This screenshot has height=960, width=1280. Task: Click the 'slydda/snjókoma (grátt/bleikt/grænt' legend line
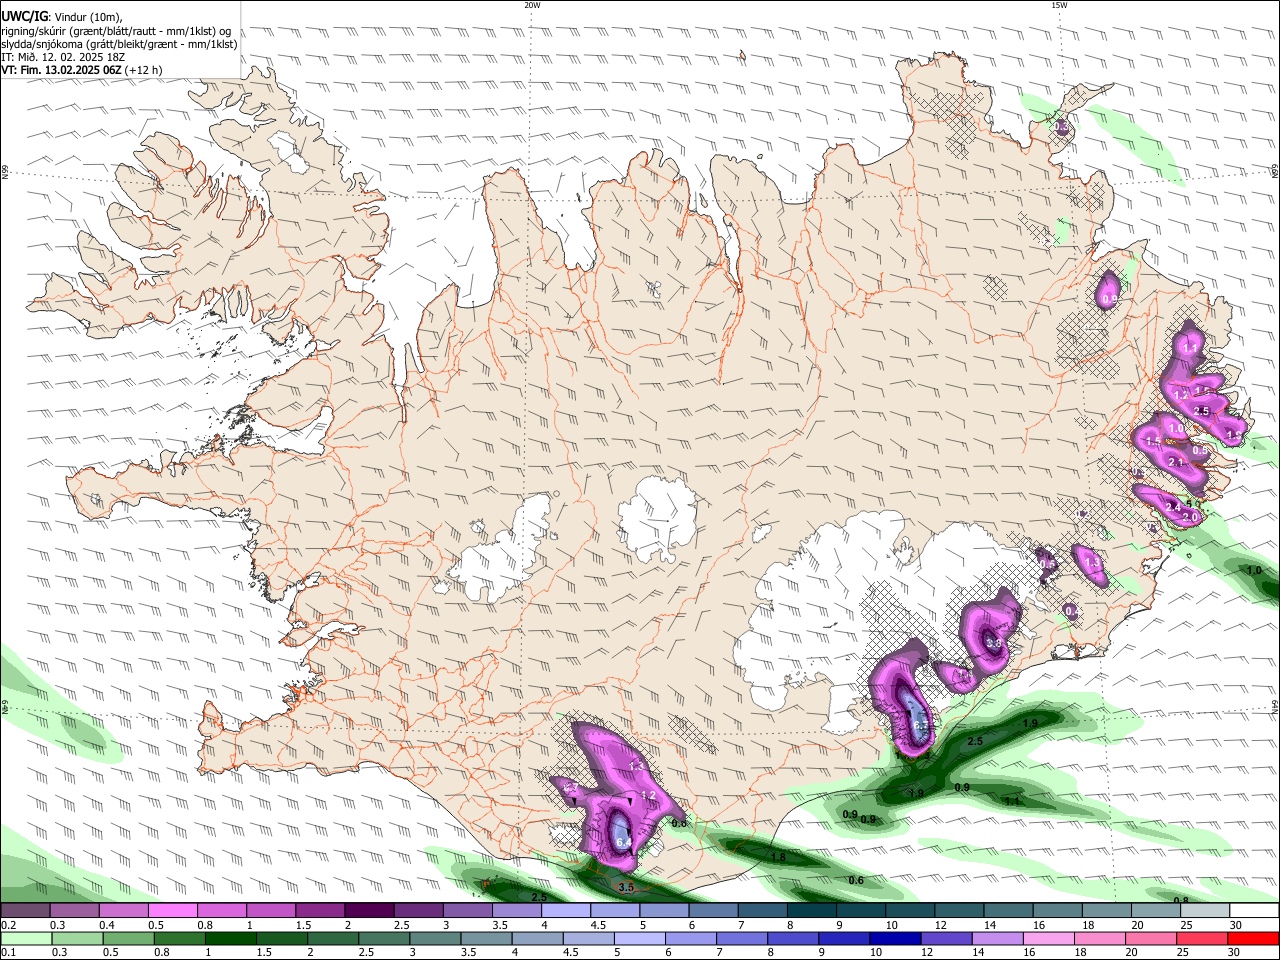pos(119,44)
